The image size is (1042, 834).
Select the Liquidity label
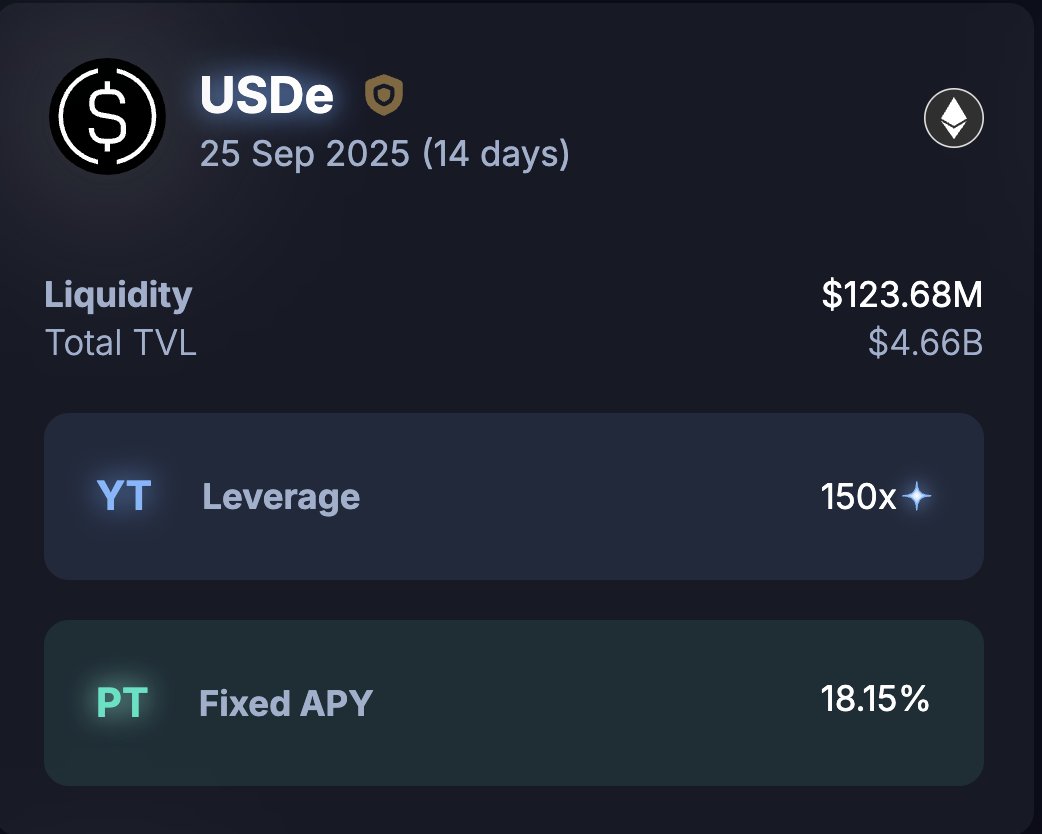[x=118, y=295]
